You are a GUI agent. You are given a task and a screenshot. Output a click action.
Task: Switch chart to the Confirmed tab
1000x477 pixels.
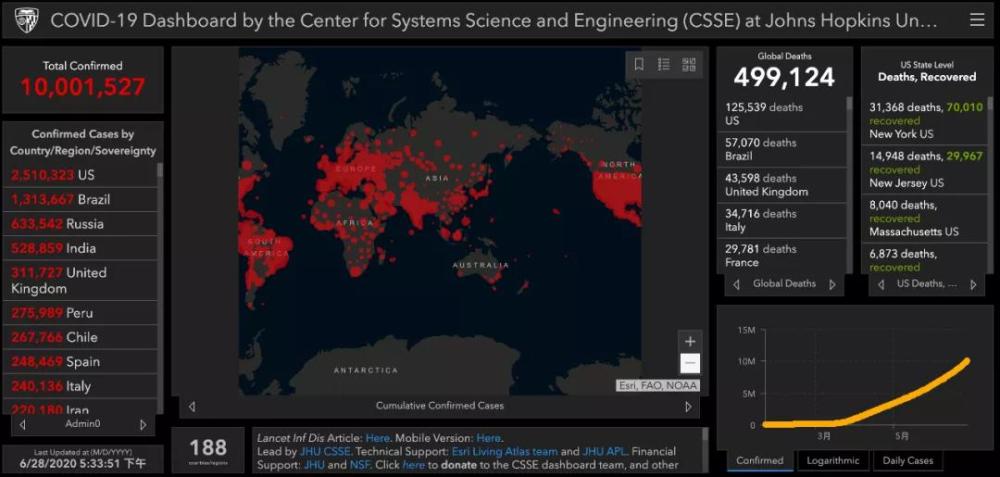tap(760, 460)
